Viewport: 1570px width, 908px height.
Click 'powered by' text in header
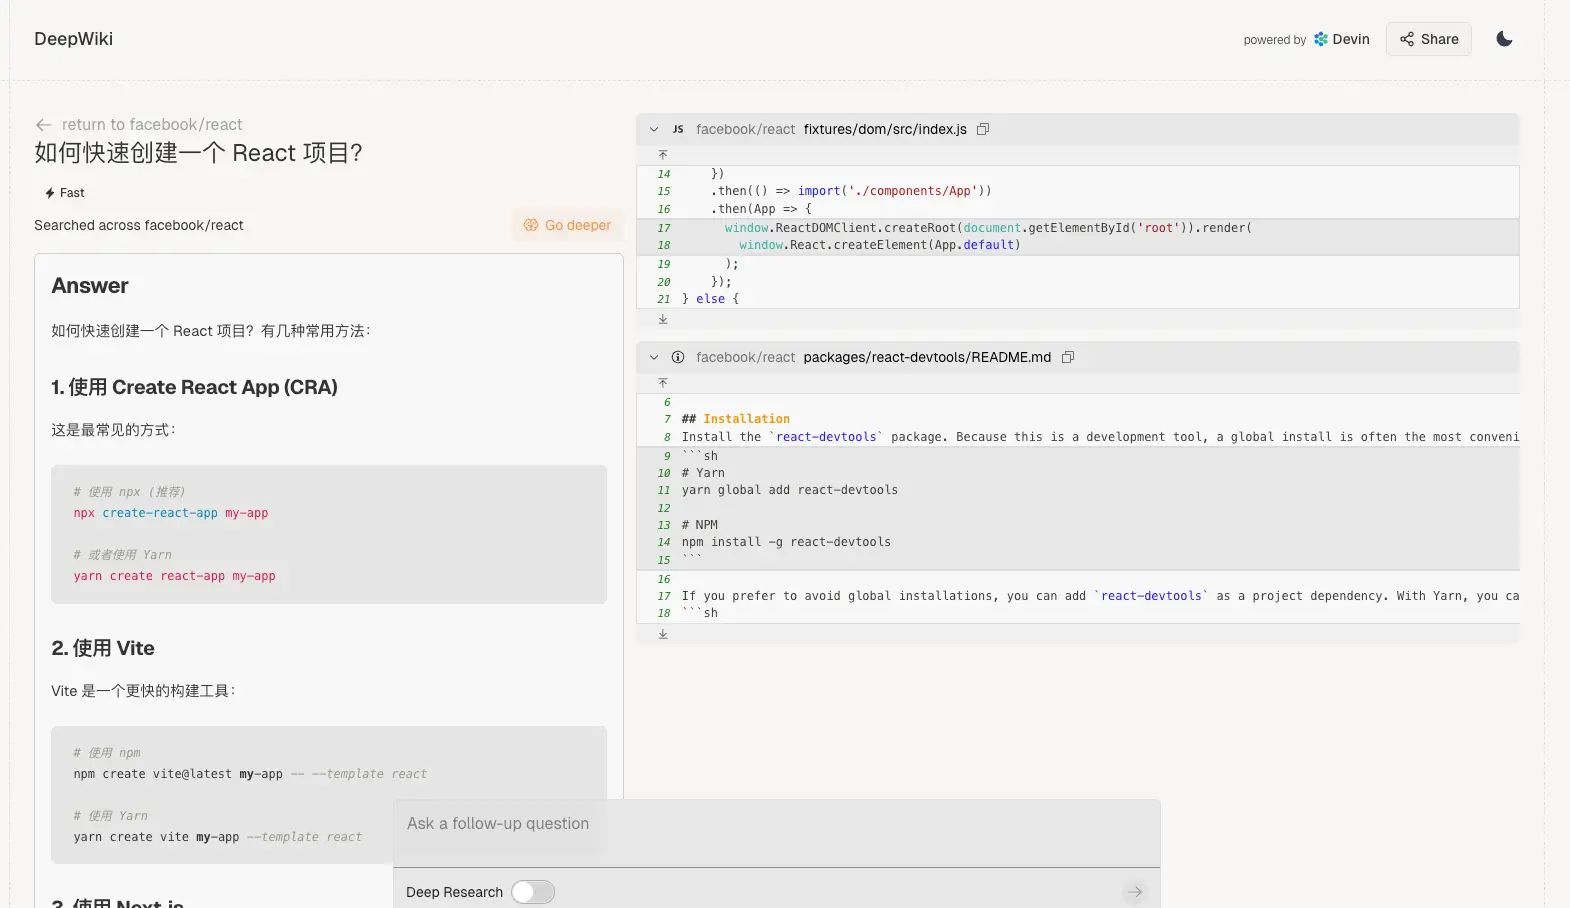click(x=1275, y=40)
